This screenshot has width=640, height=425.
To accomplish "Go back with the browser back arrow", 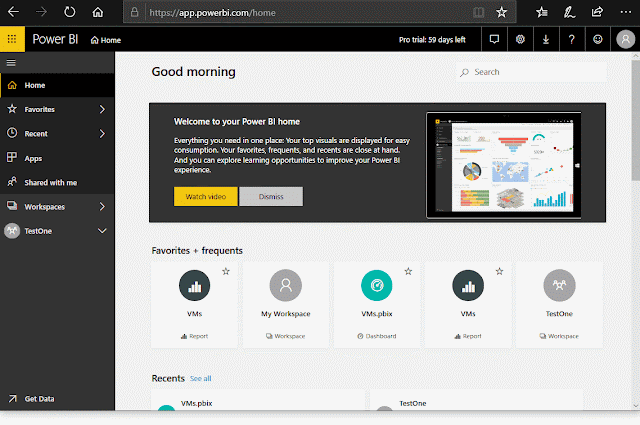I will coord(13,12).
